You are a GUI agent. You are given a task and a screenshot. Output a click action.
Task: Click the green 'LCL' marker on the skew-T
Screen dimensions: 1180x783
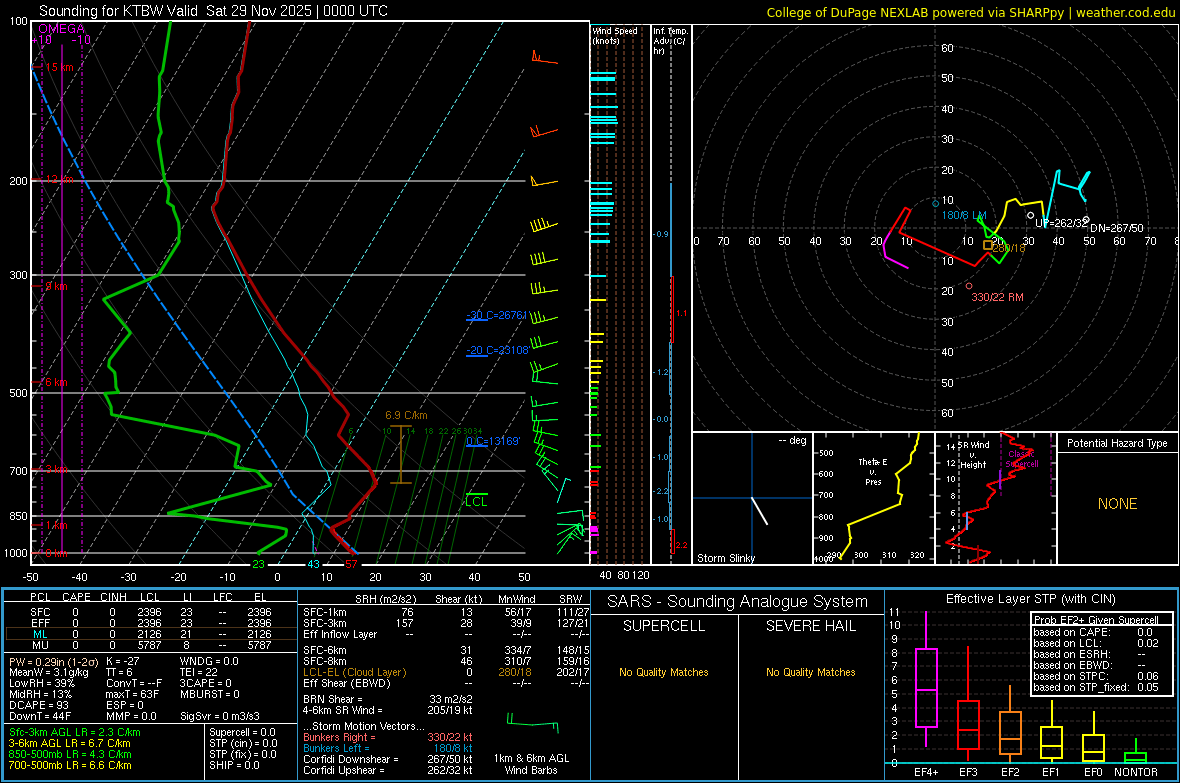pos(476,501)
